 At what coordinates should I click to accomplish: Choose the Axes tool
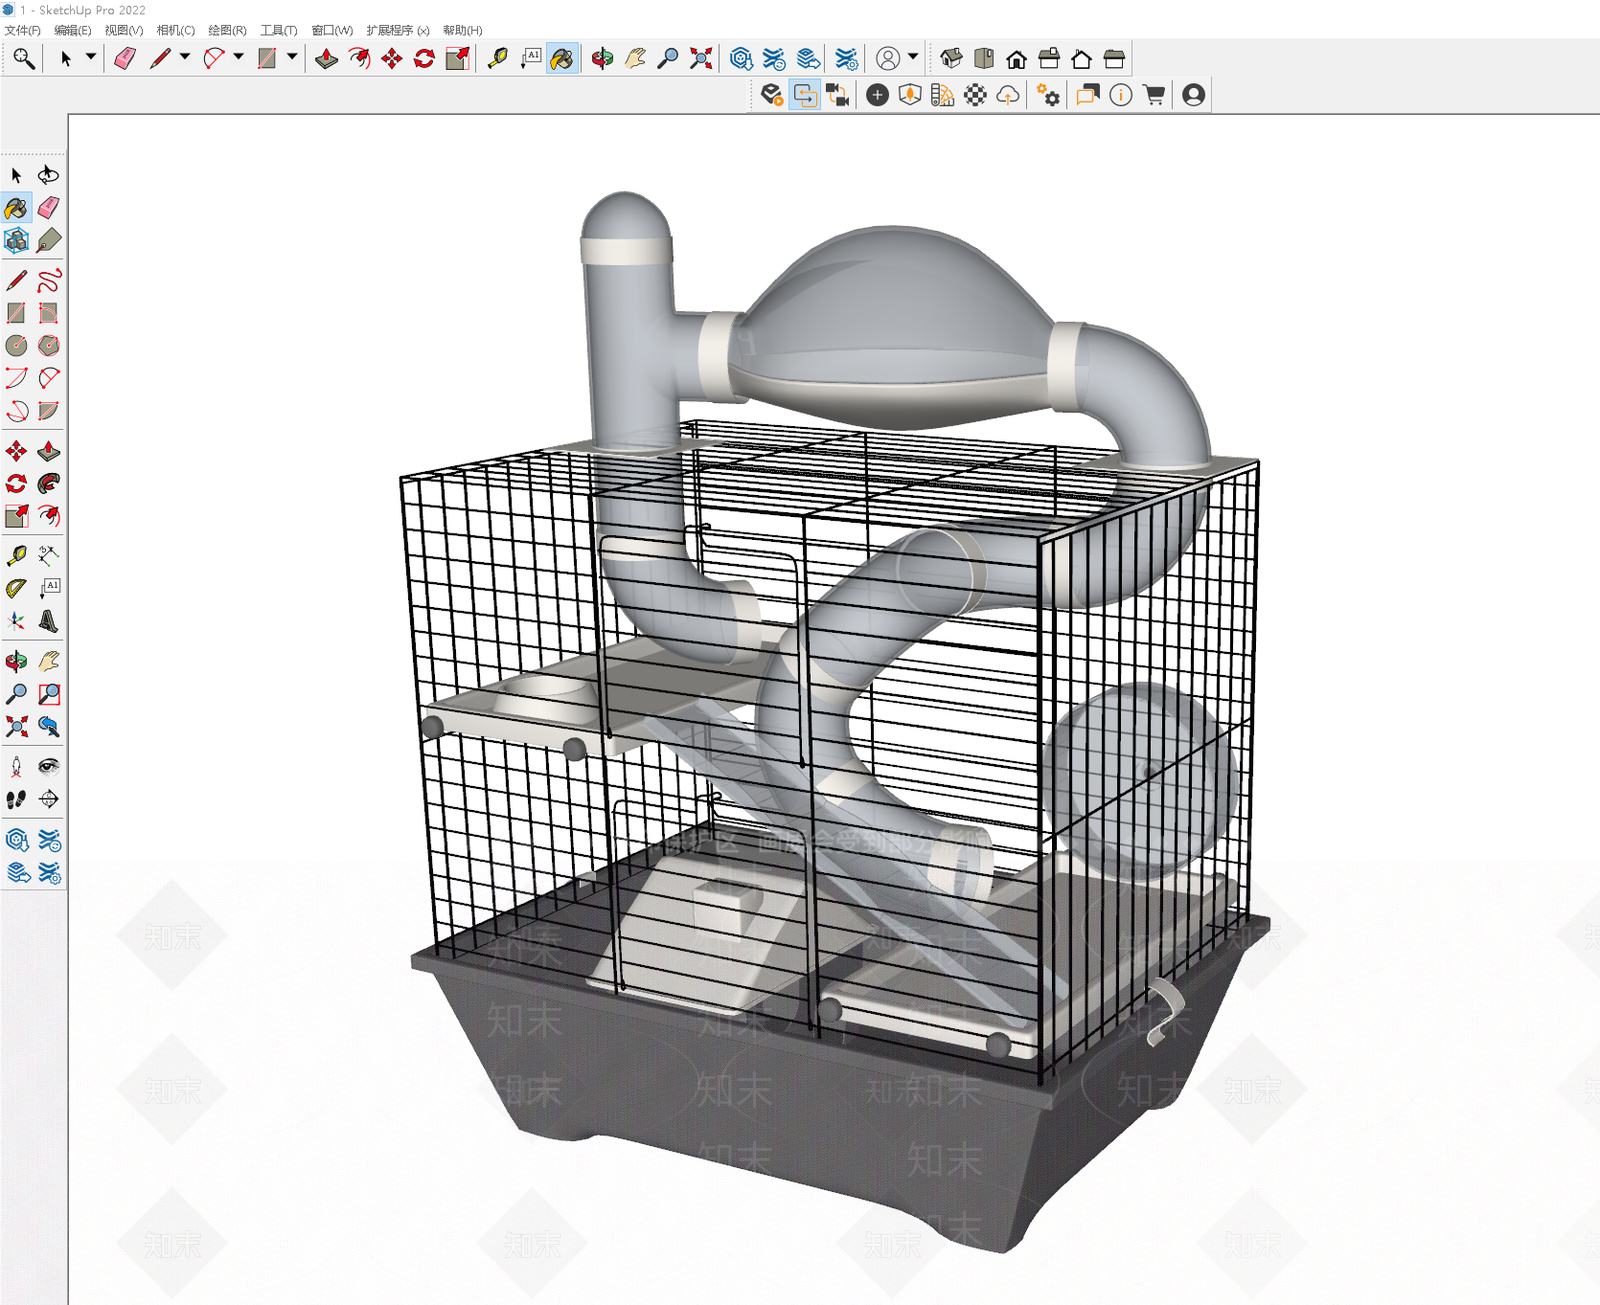pyautogui.click(x=16, y=621)
